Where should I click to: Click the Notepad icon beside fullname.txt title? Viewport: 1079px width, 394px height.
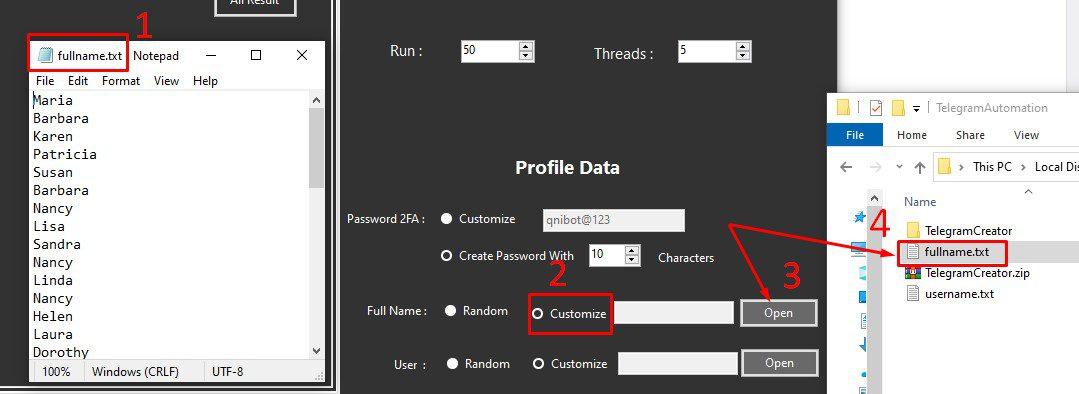pos(45,56)
